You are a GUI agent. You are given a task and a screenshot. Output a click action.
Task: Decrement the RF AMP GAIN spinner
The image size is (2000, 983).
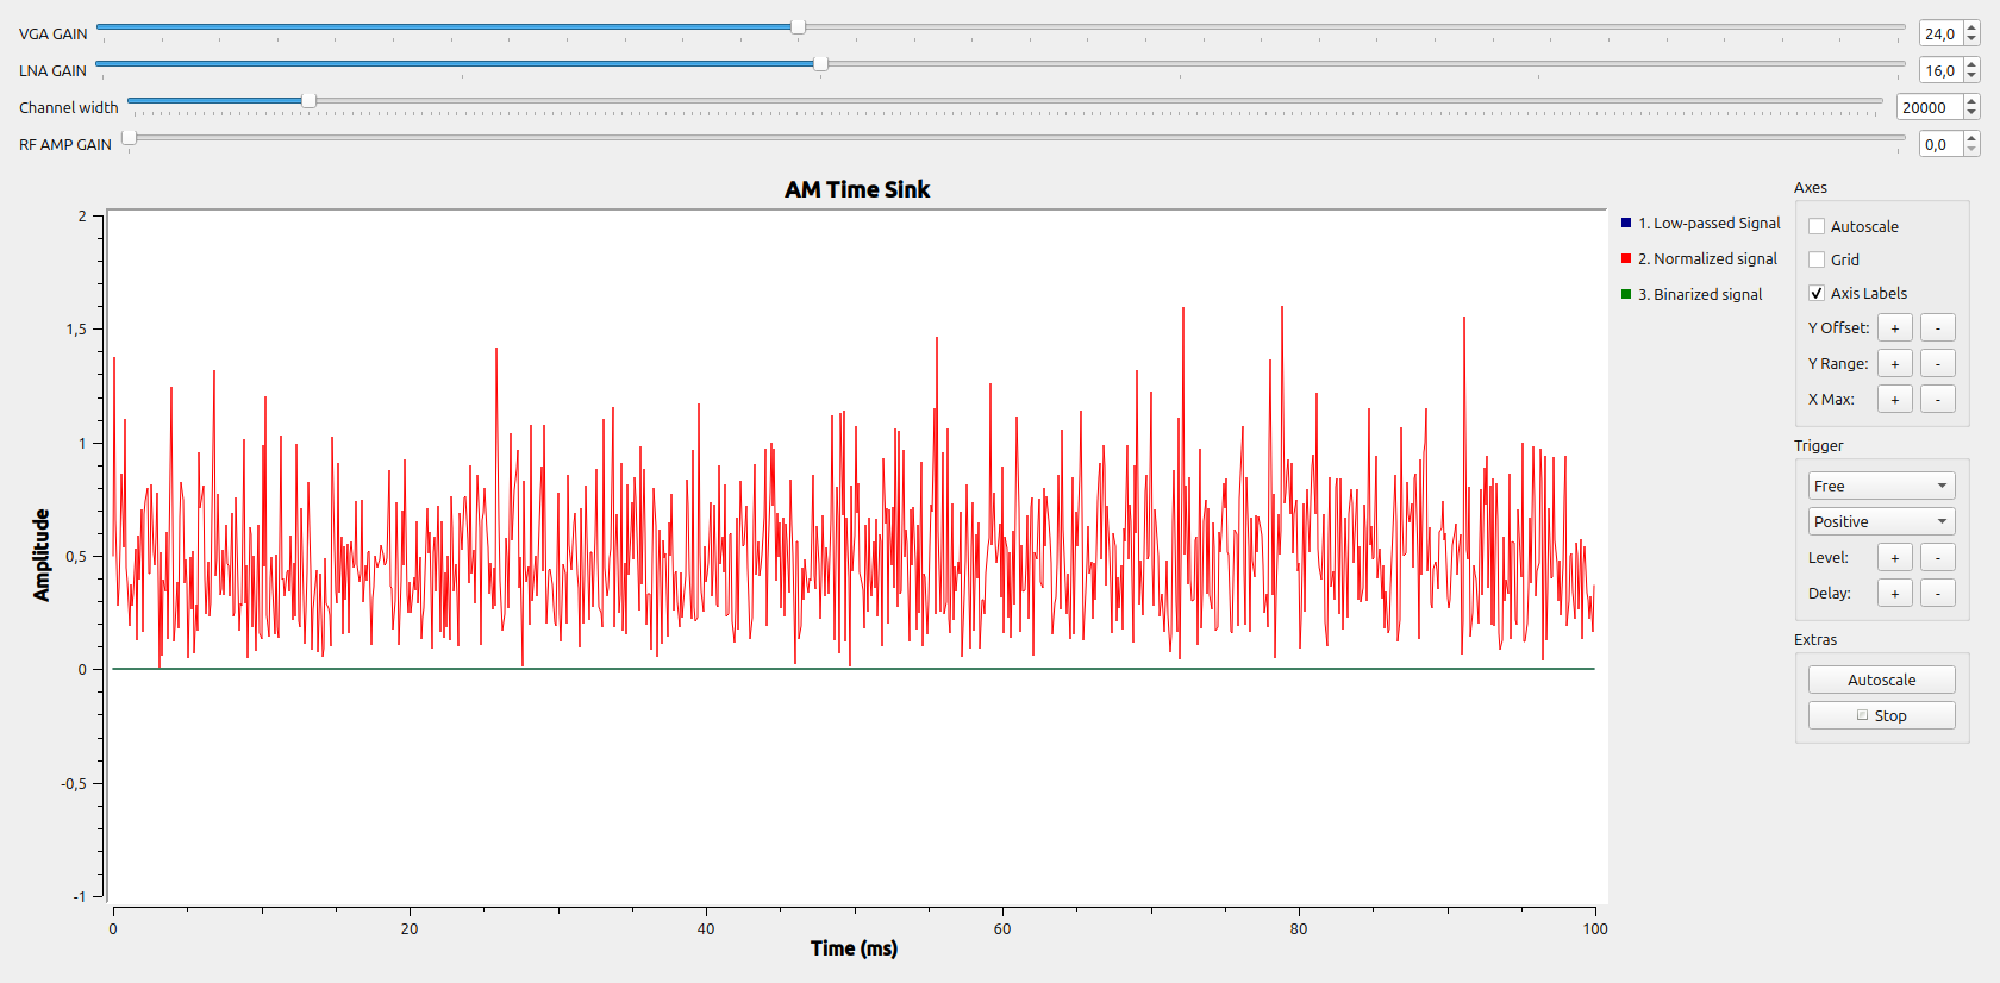(x=1971, y=149)
